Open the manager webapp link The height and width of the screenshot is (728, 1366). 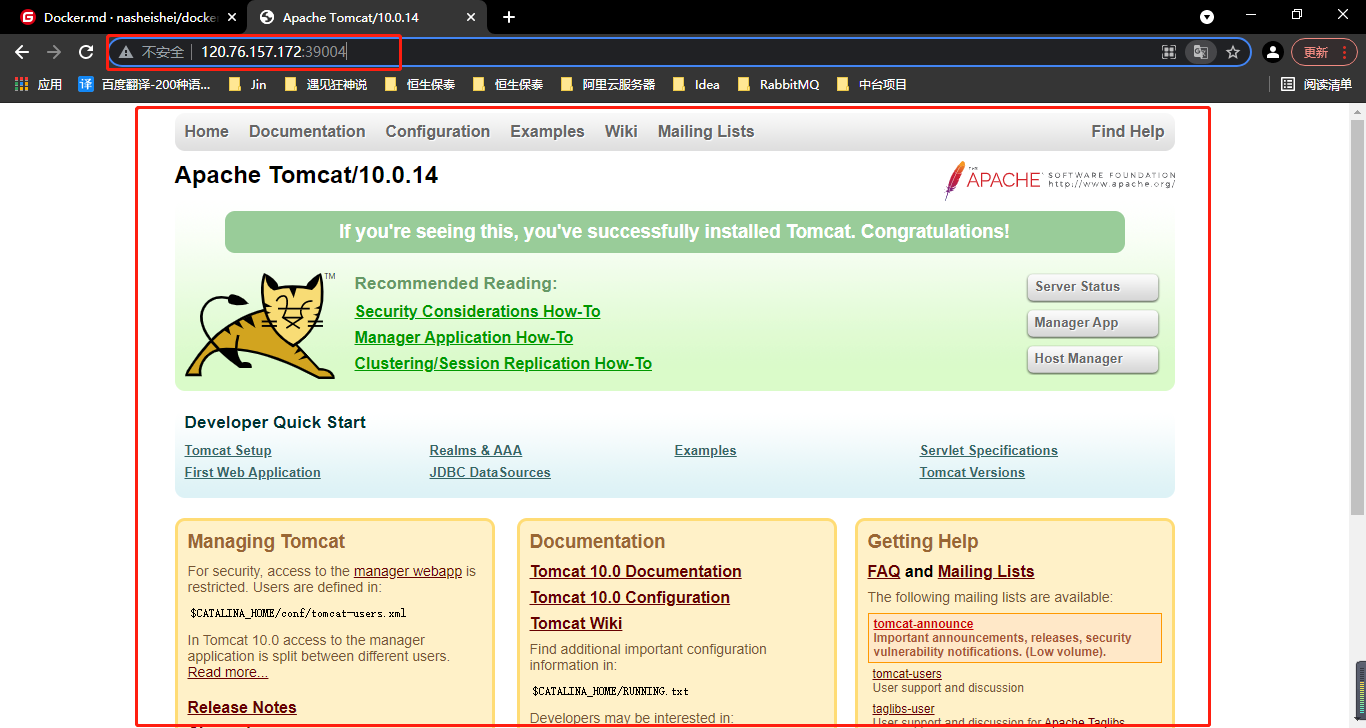pyautogui.click(x=408, y=572)
